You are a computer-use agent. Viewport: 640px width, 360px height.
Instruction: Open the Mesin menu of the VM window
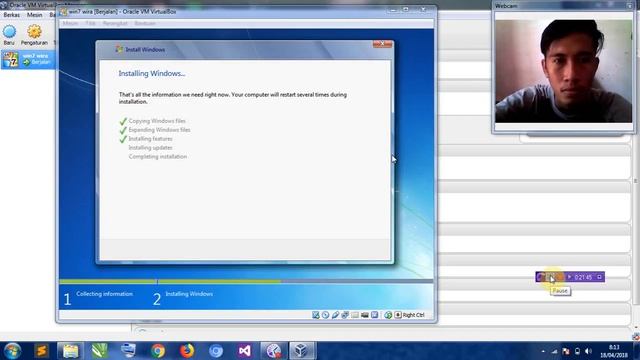[70, 23]
